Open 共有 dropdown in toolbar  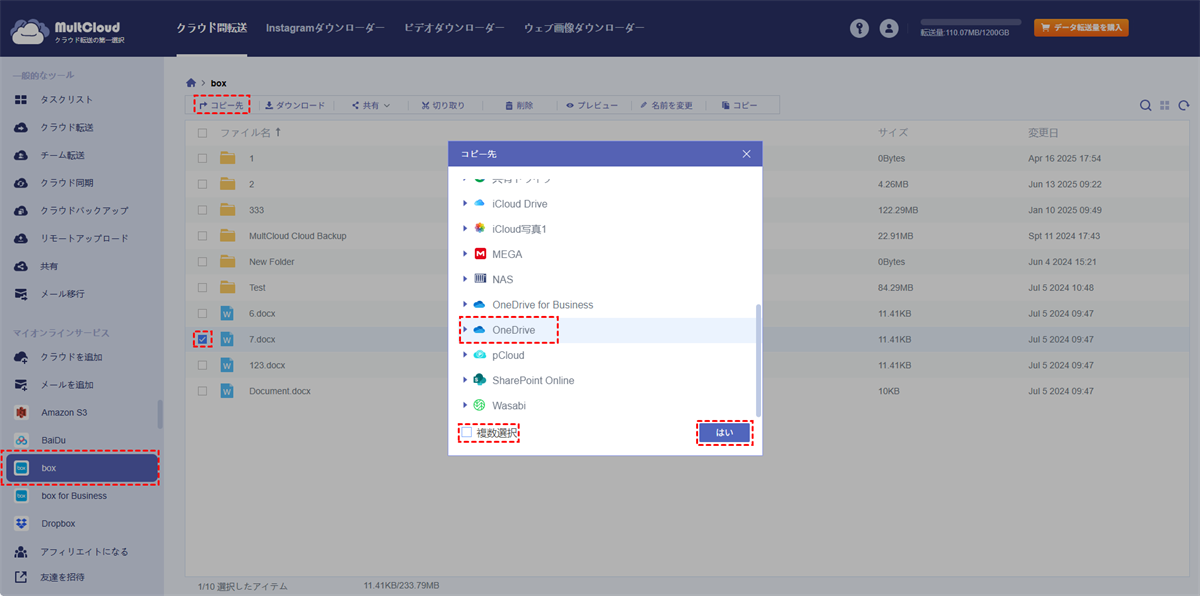click(x=371, y=105)
